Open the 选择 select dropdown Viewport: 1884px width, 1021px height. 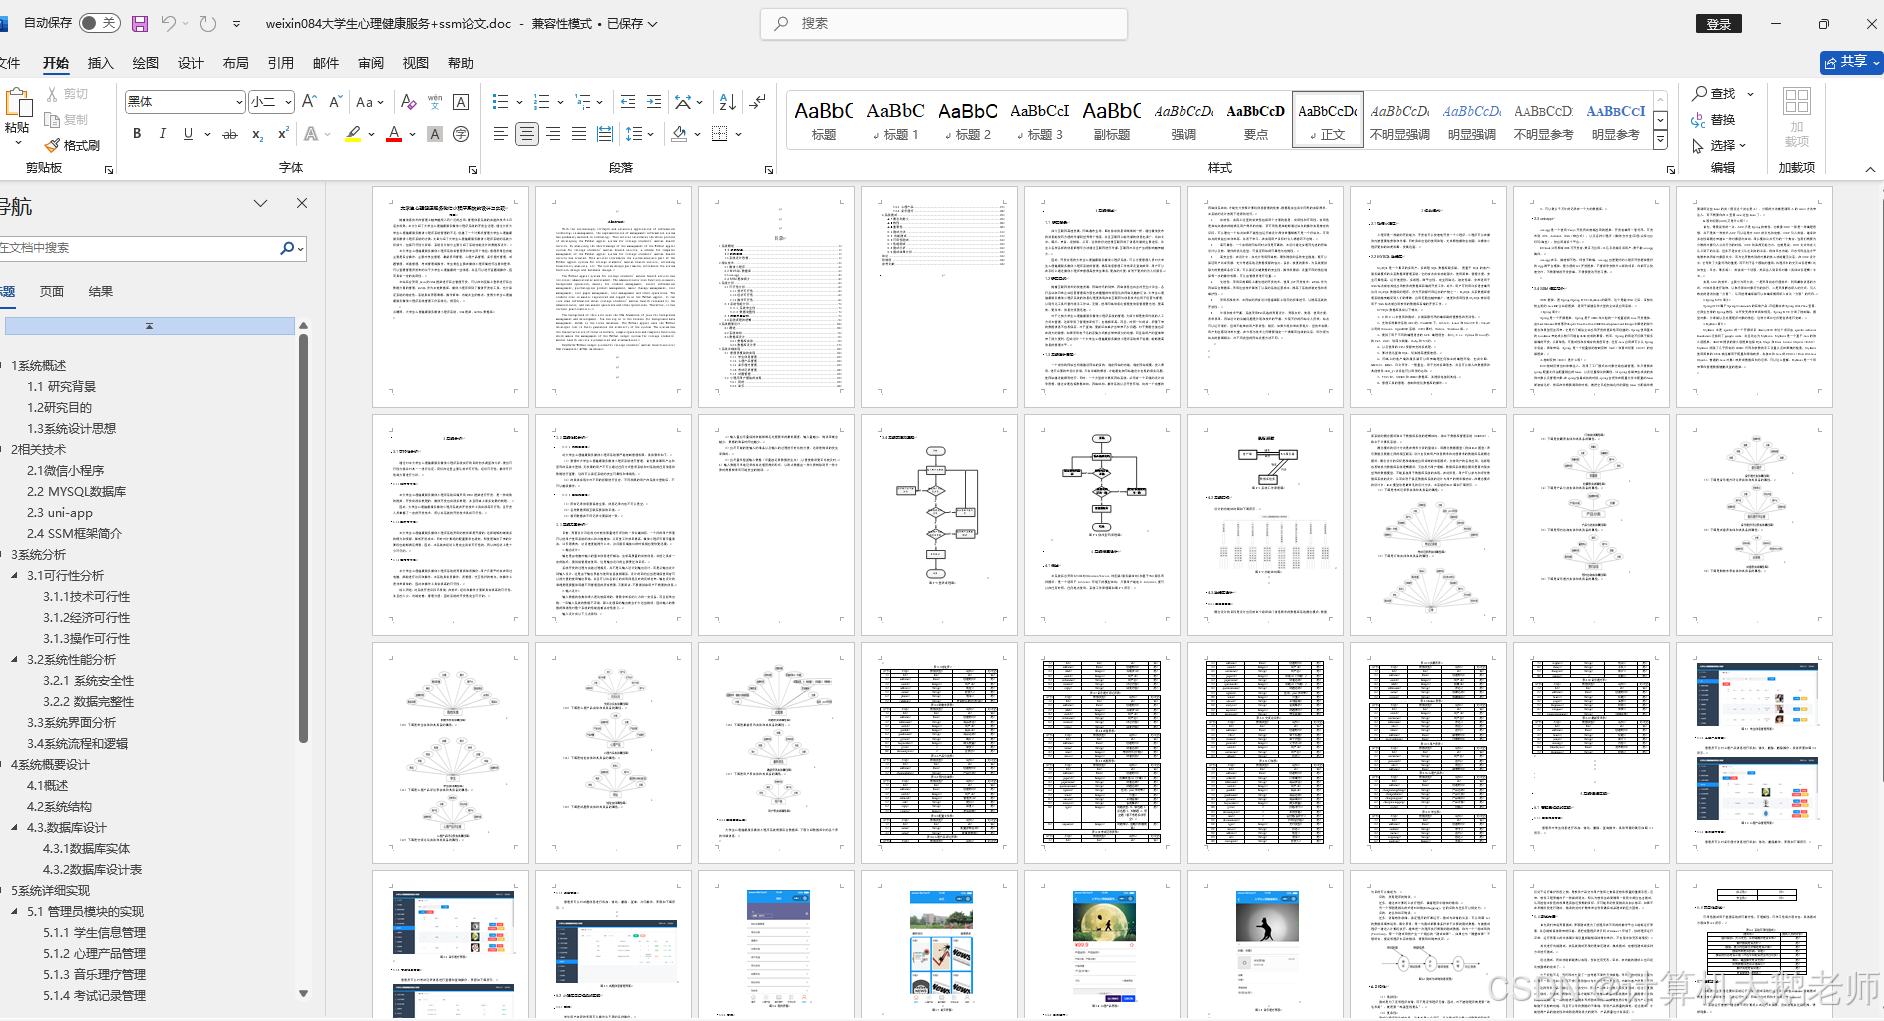pyautogui.click(x=1719, y=145)
